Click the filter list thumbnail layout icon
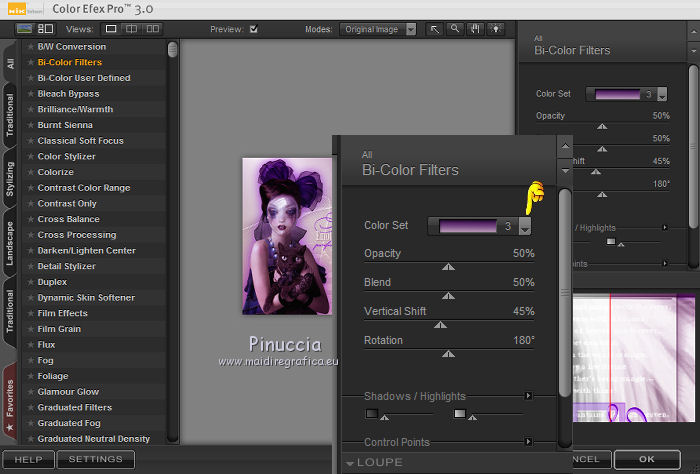This screenshot has height=474, width=700. 45,29
